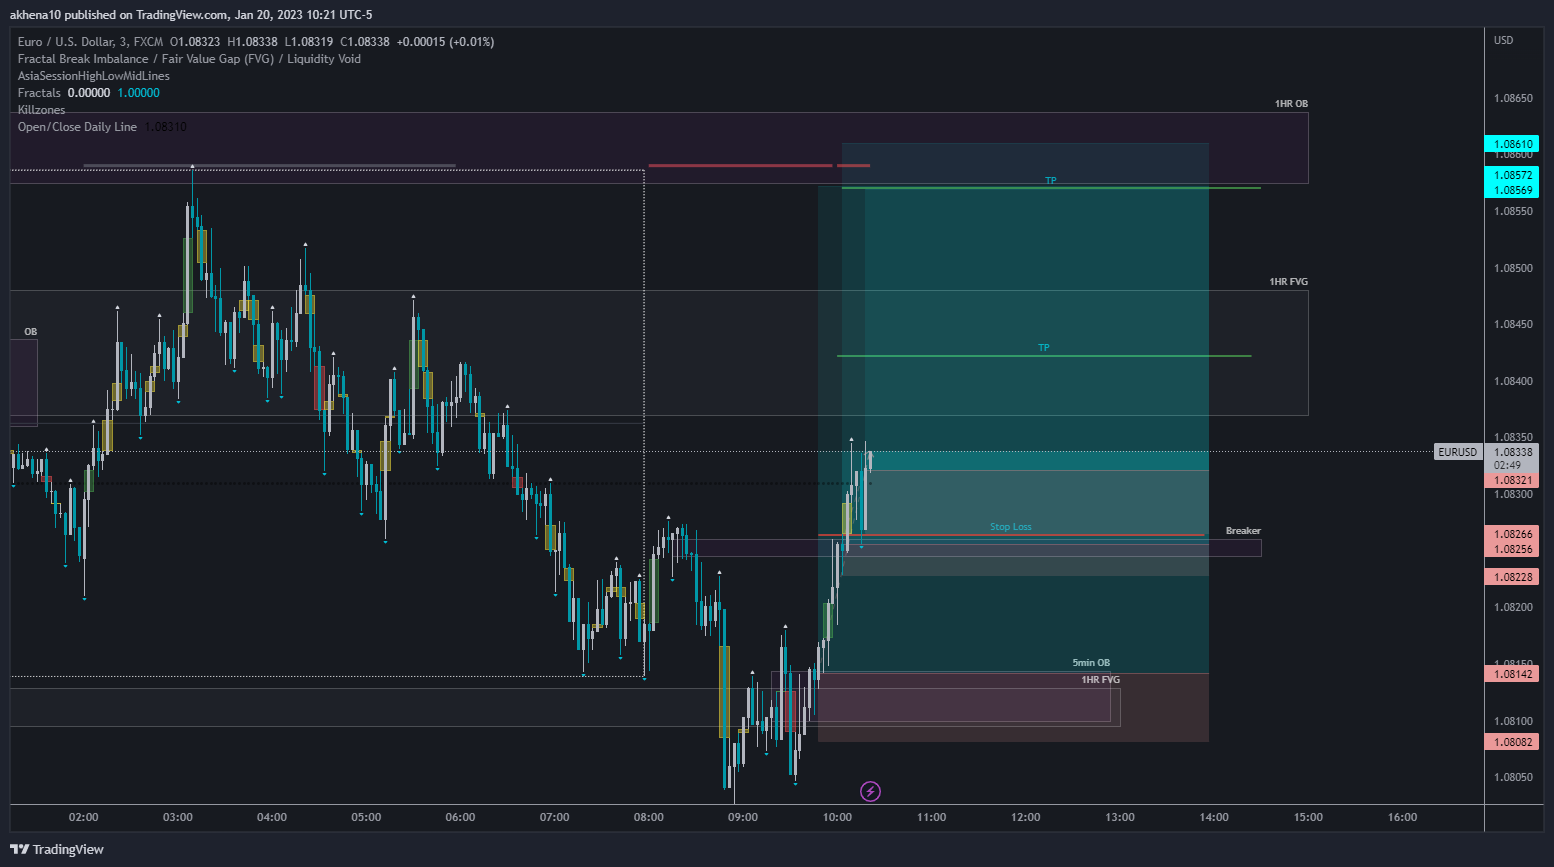Screen dimensions: 1554x867
Task: Click the Breaker zone label
Action: pyautogui.click(x=1243, y=531)
